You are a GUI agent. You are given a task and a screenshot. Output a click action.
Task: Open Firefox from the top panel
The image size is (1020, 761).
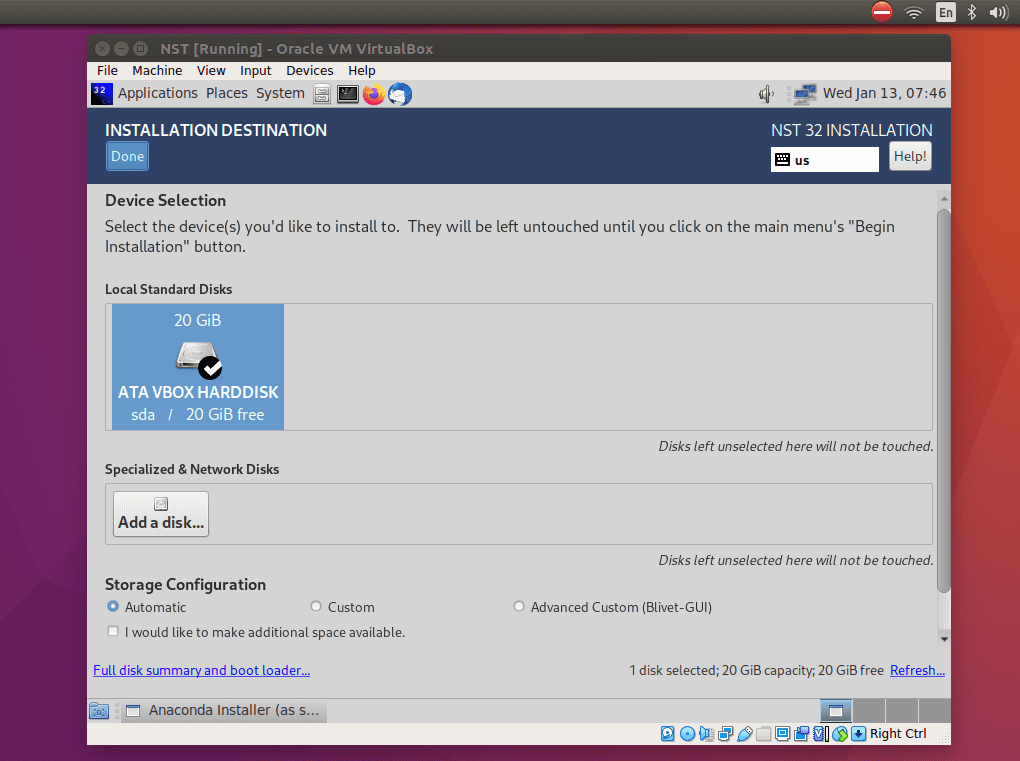click(x=373, y=93)
